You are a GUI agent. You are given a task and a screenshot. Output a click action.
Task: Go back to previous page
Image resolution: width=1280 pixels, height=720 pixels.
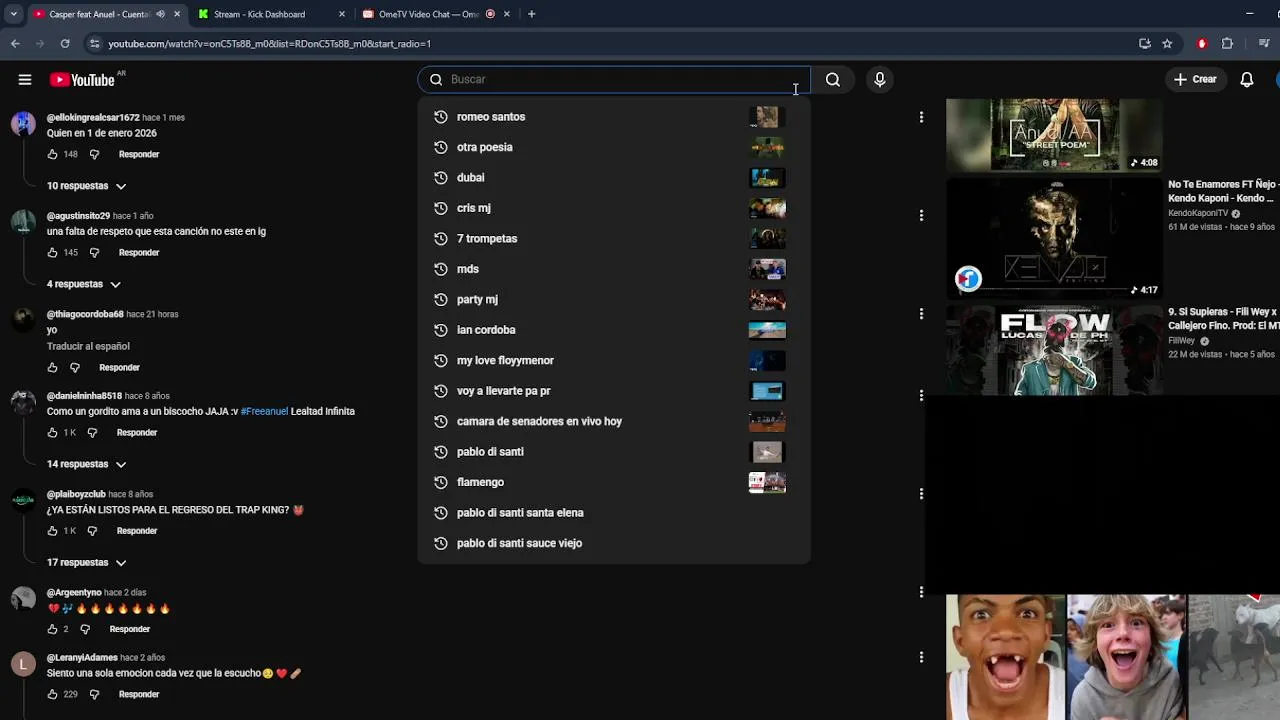point(15,44)
